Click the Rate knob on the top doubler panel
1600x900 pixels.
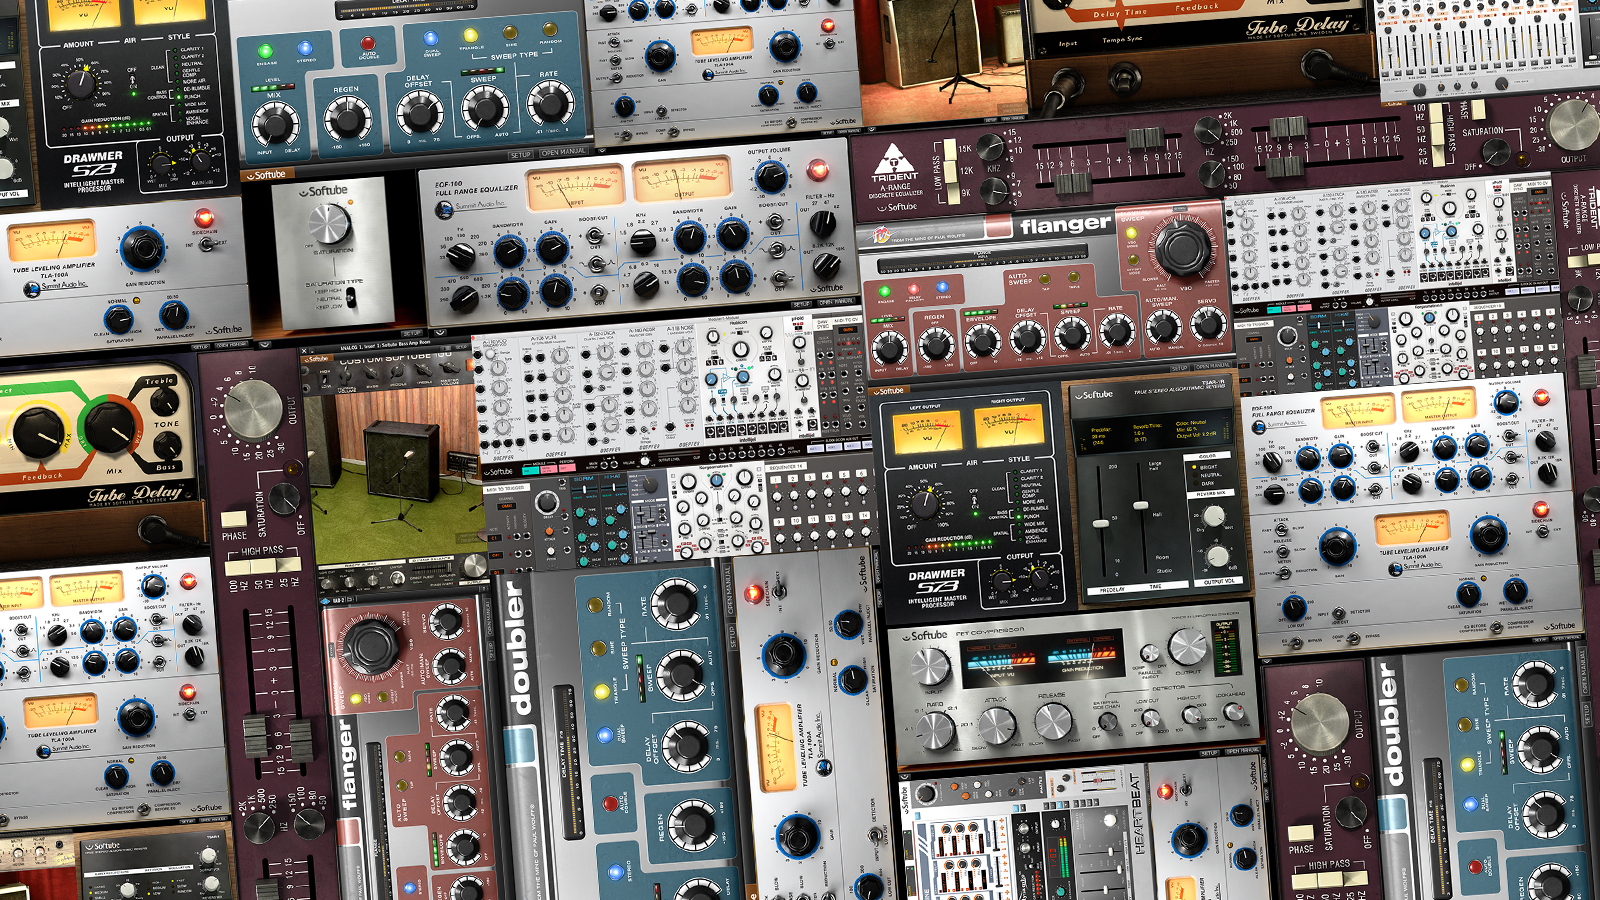click(x=548, y=101)
